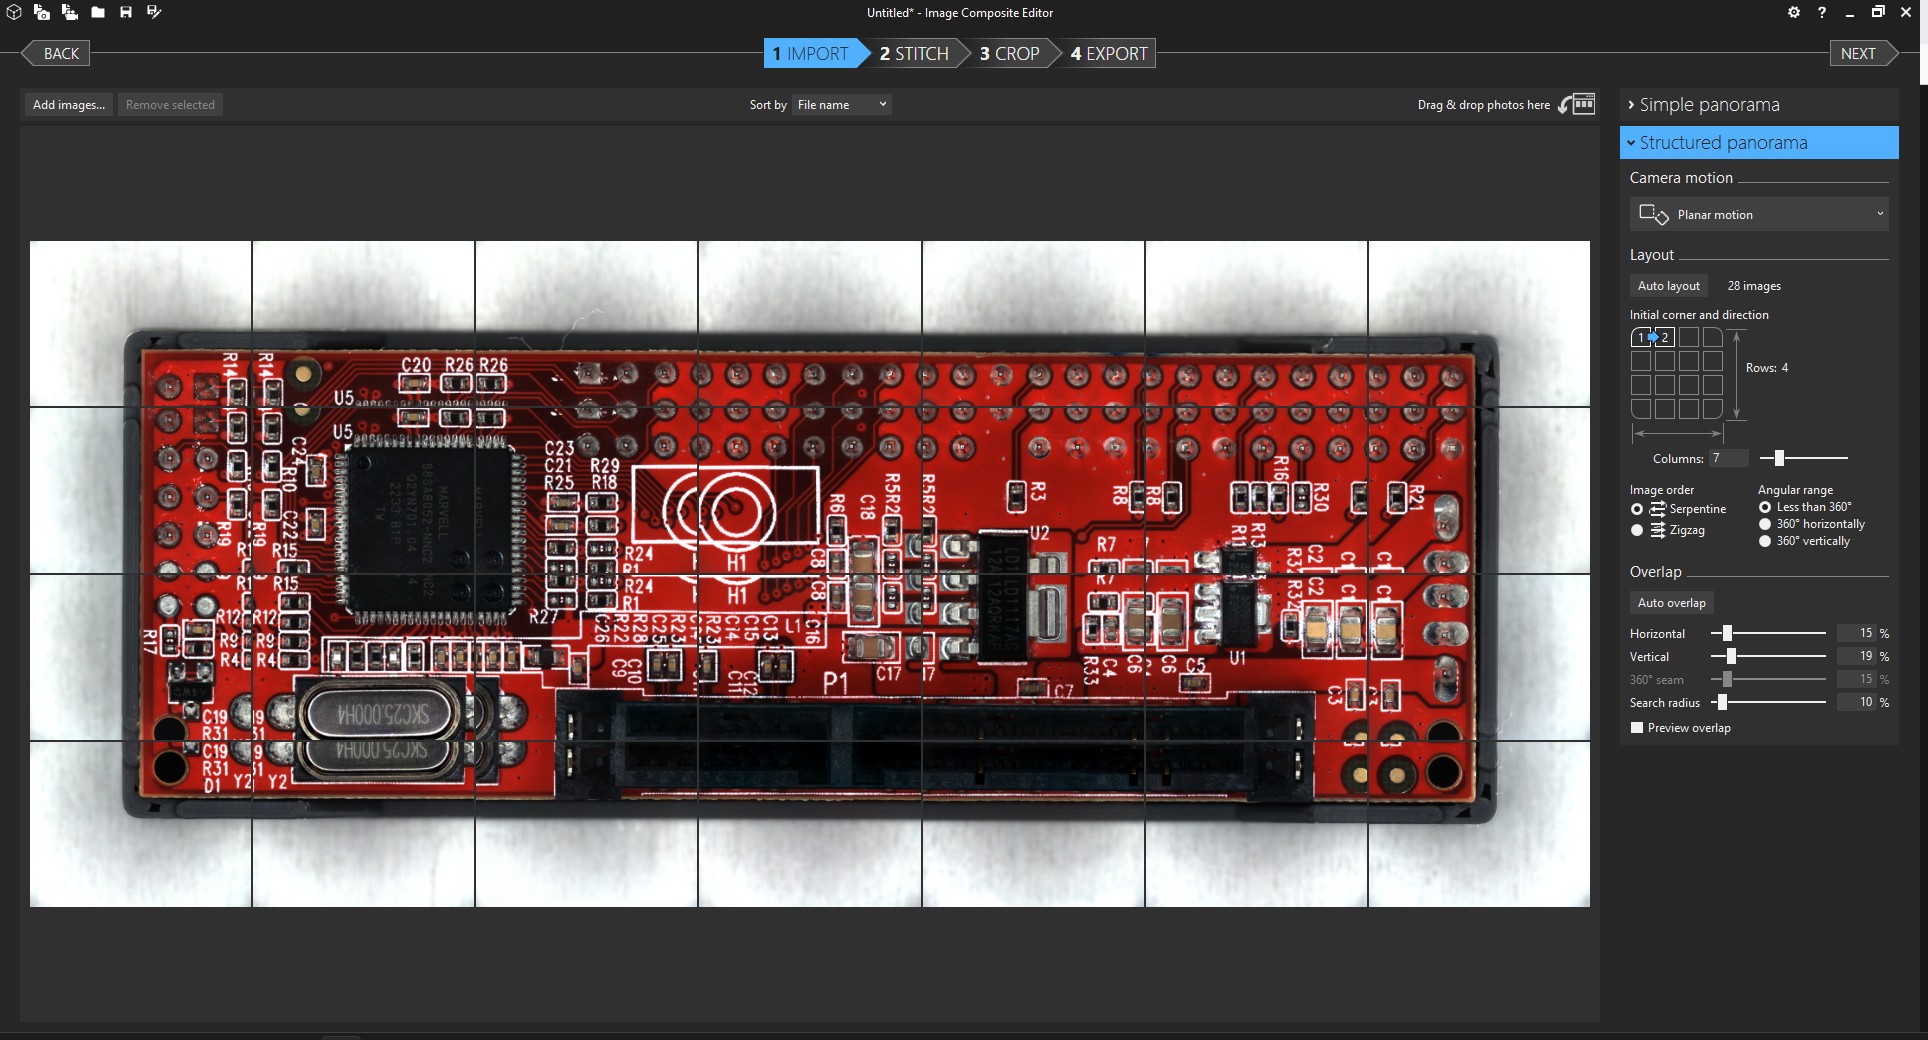Image resolution: width=1928 pixels, height=1040 pixels.
Task: Go to the 2 STITCH step
Action: click(x=914, y=54)
